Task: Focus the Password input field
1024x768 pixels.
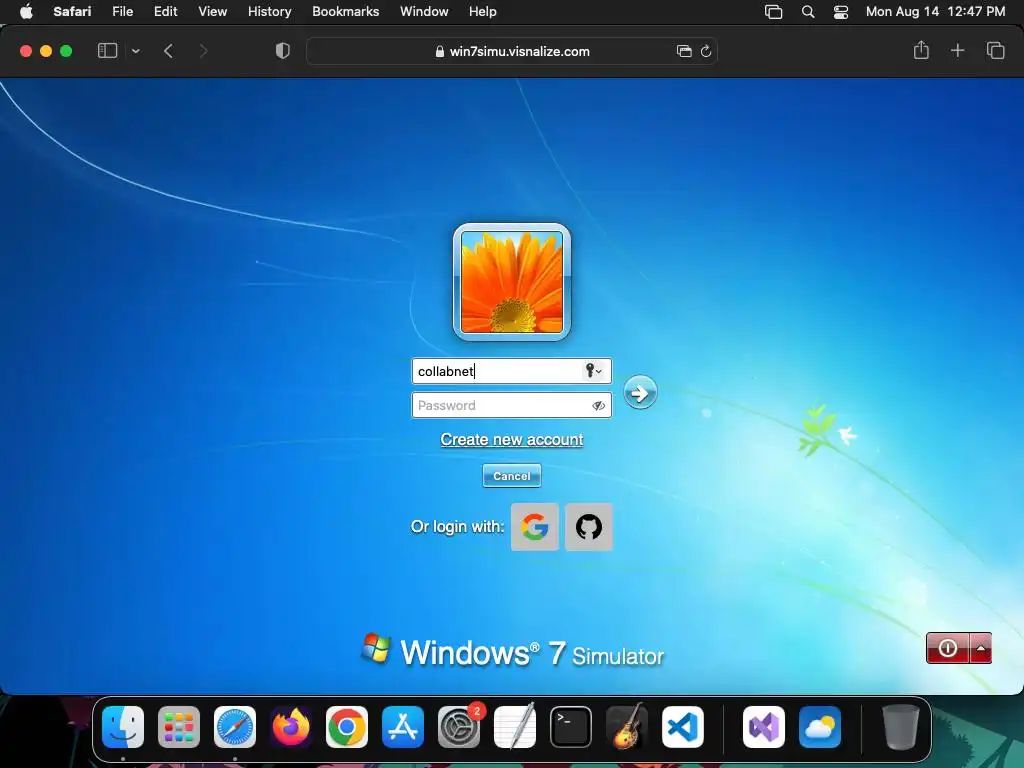Action: [x=511, y=405]
